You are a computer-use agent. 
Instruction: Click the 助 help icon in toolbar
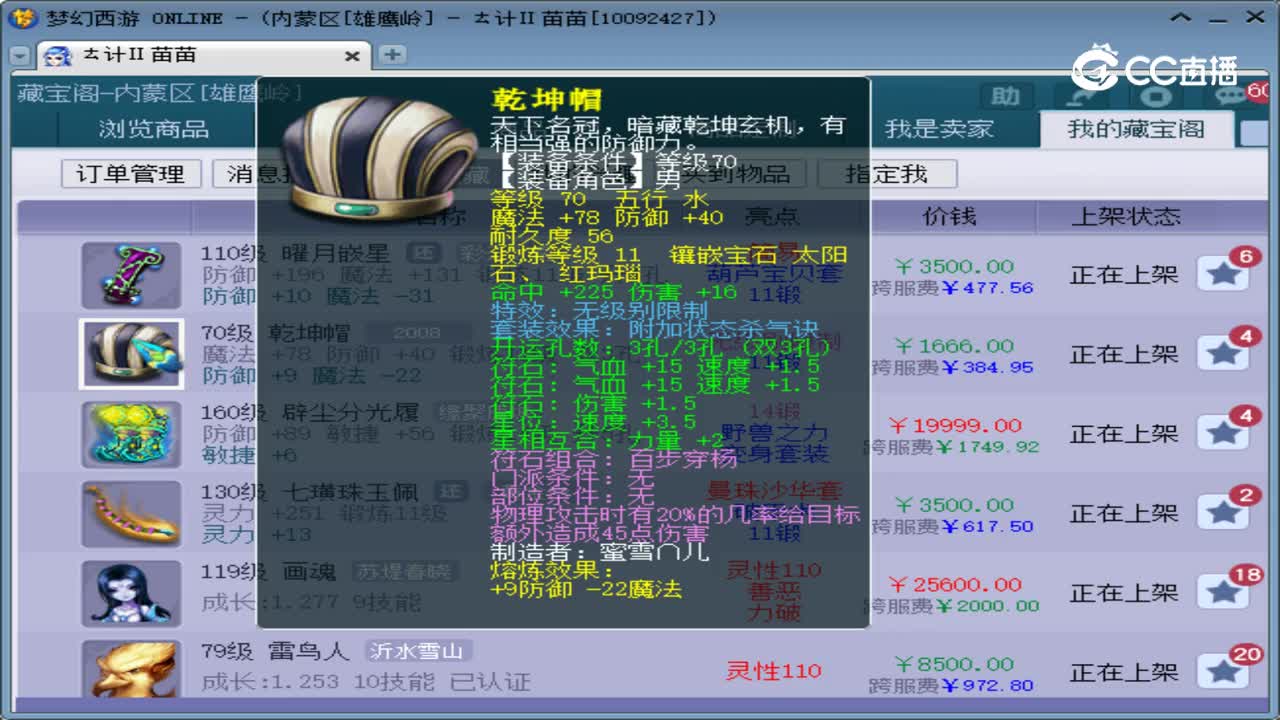click(1004, 96)
